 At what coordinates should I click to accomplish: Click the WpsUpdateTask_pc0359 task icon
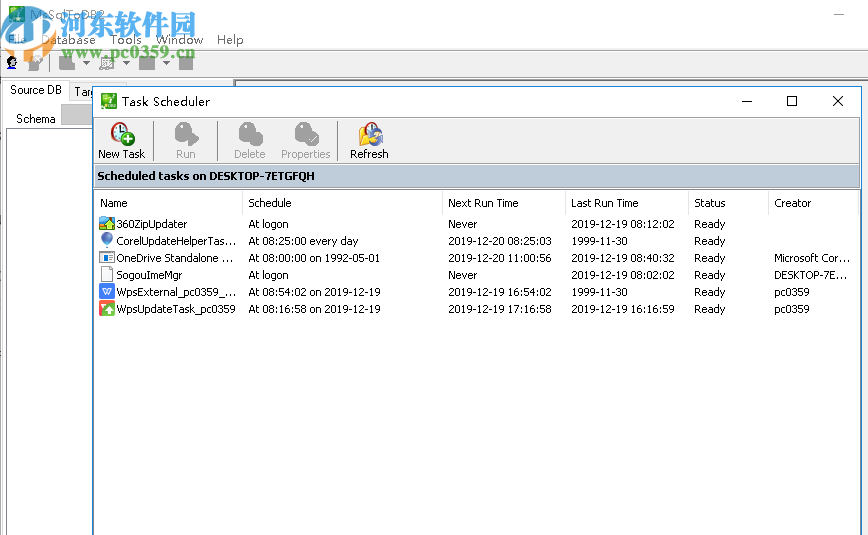click(x=107, y=308)
